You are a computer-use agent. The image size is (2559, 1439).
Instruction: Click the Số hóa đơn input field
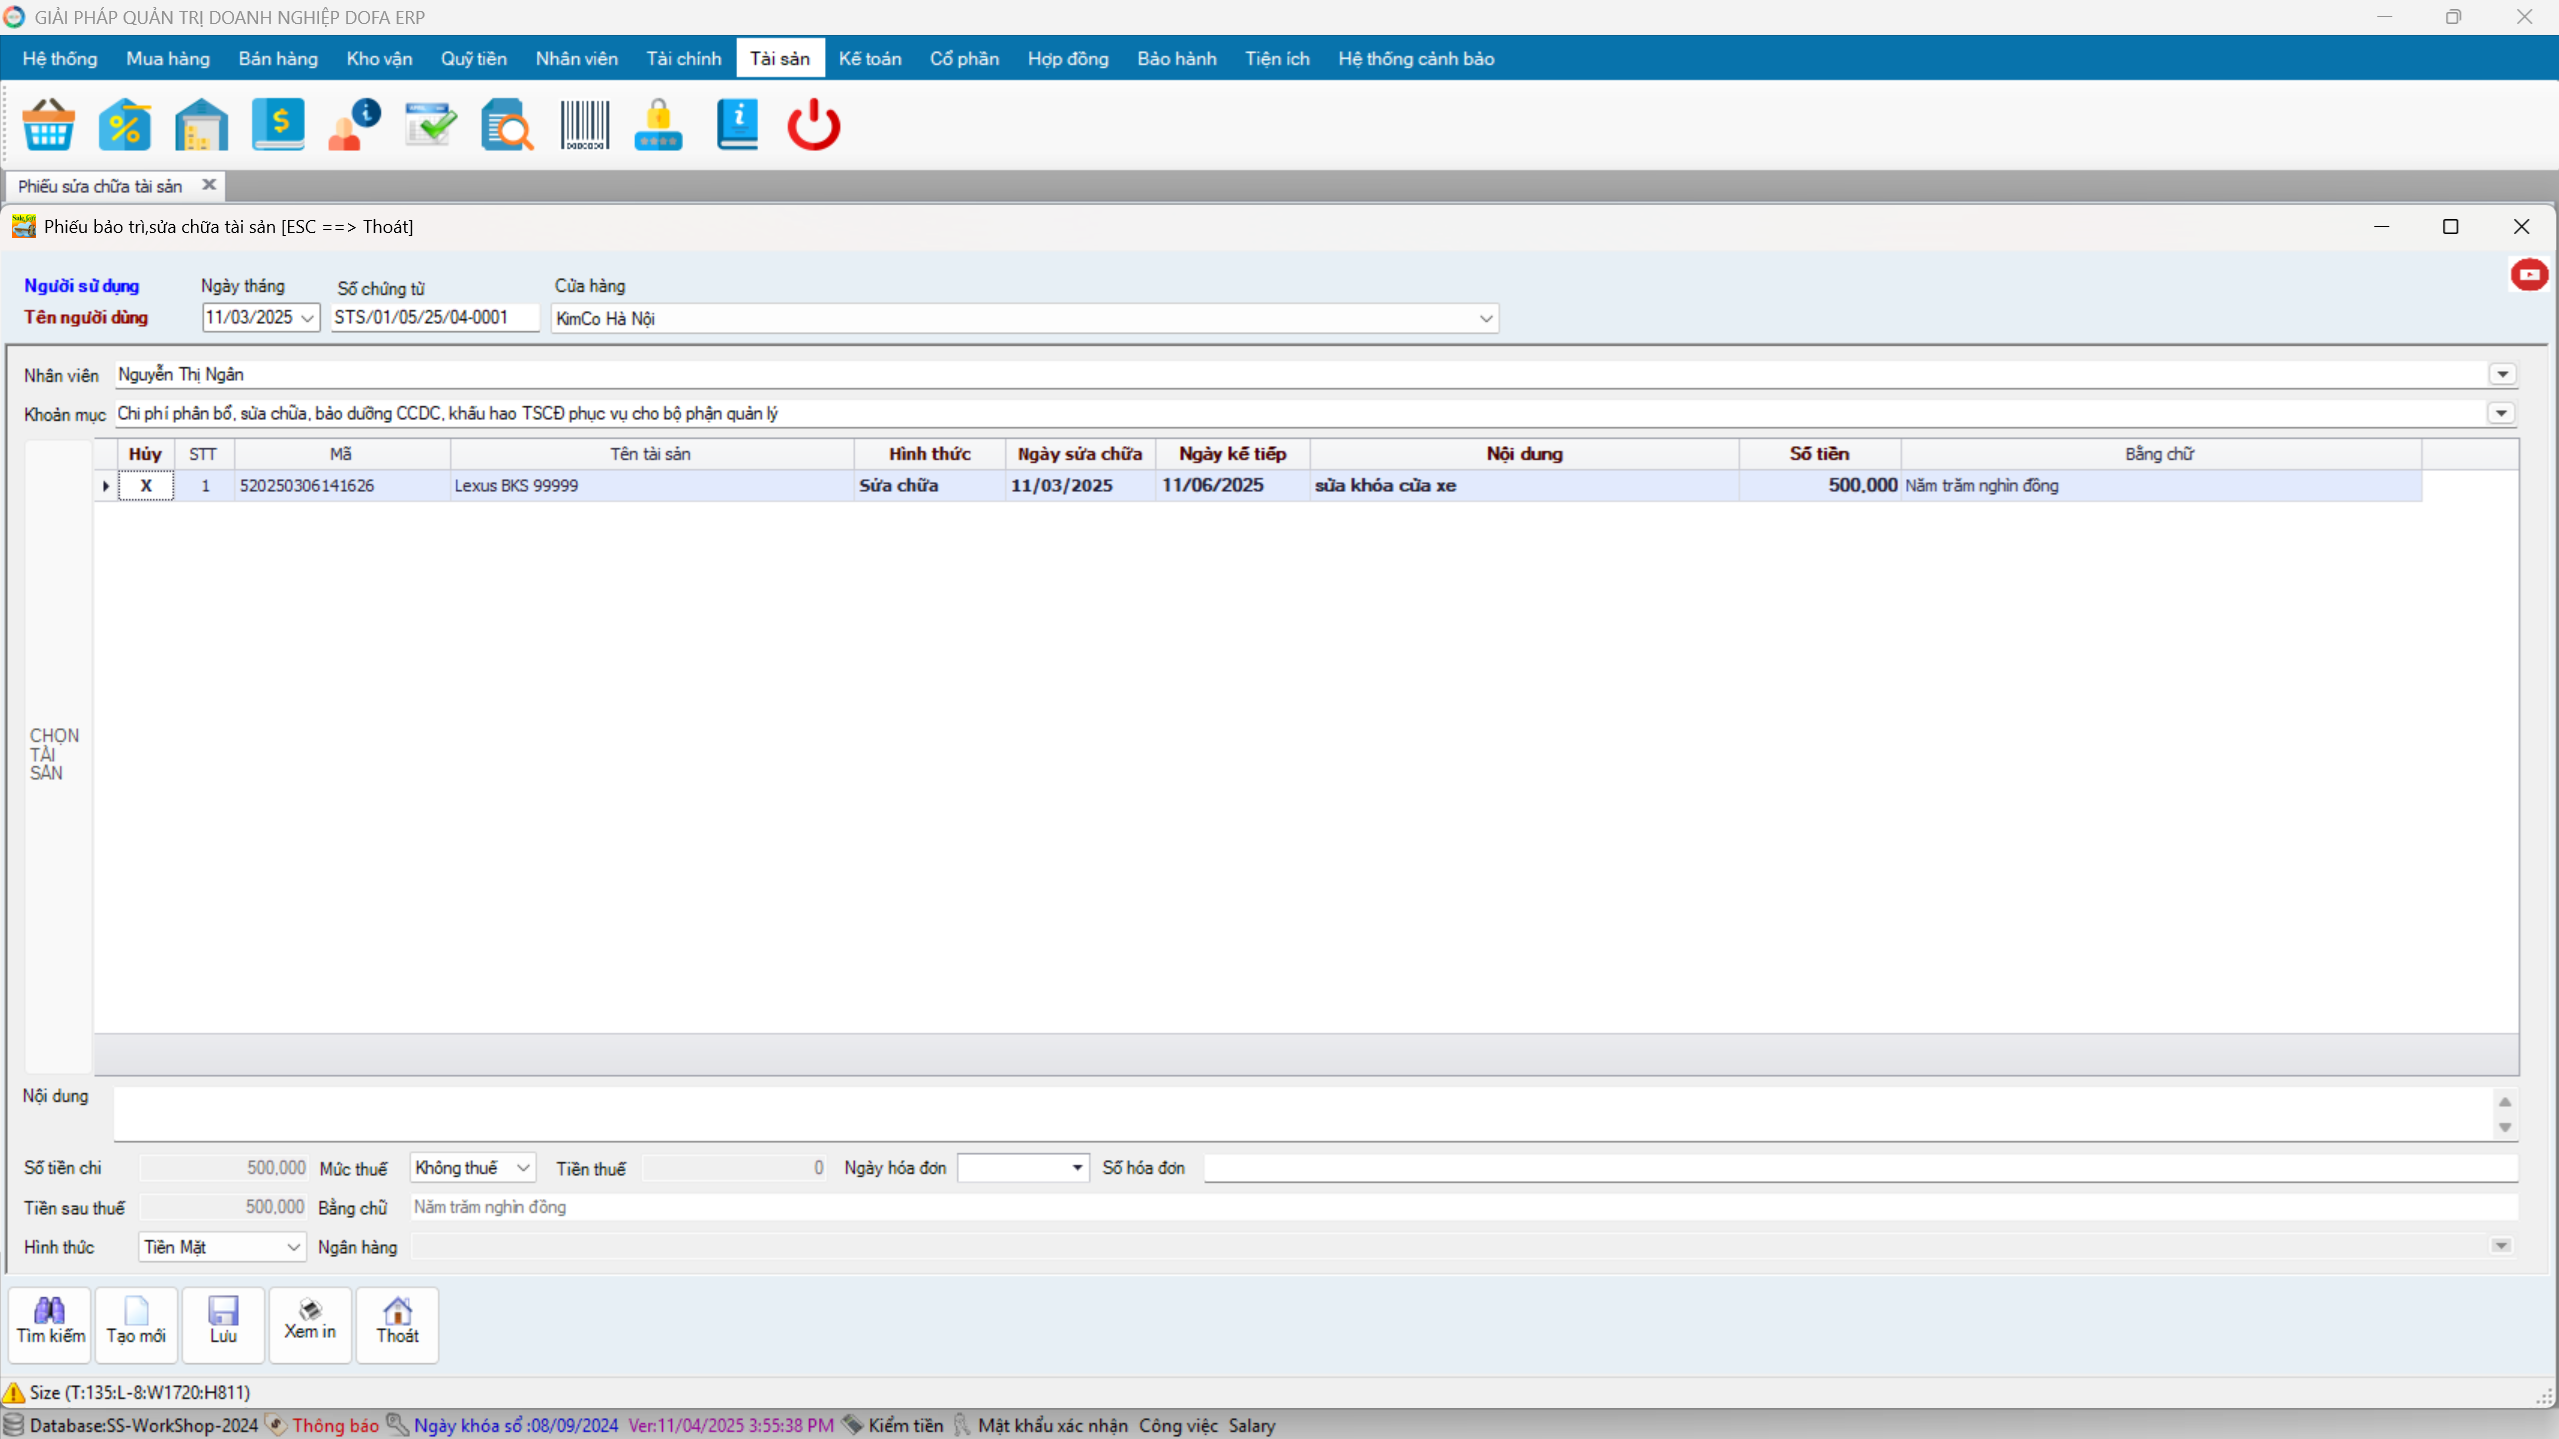coord(1860,1167)
